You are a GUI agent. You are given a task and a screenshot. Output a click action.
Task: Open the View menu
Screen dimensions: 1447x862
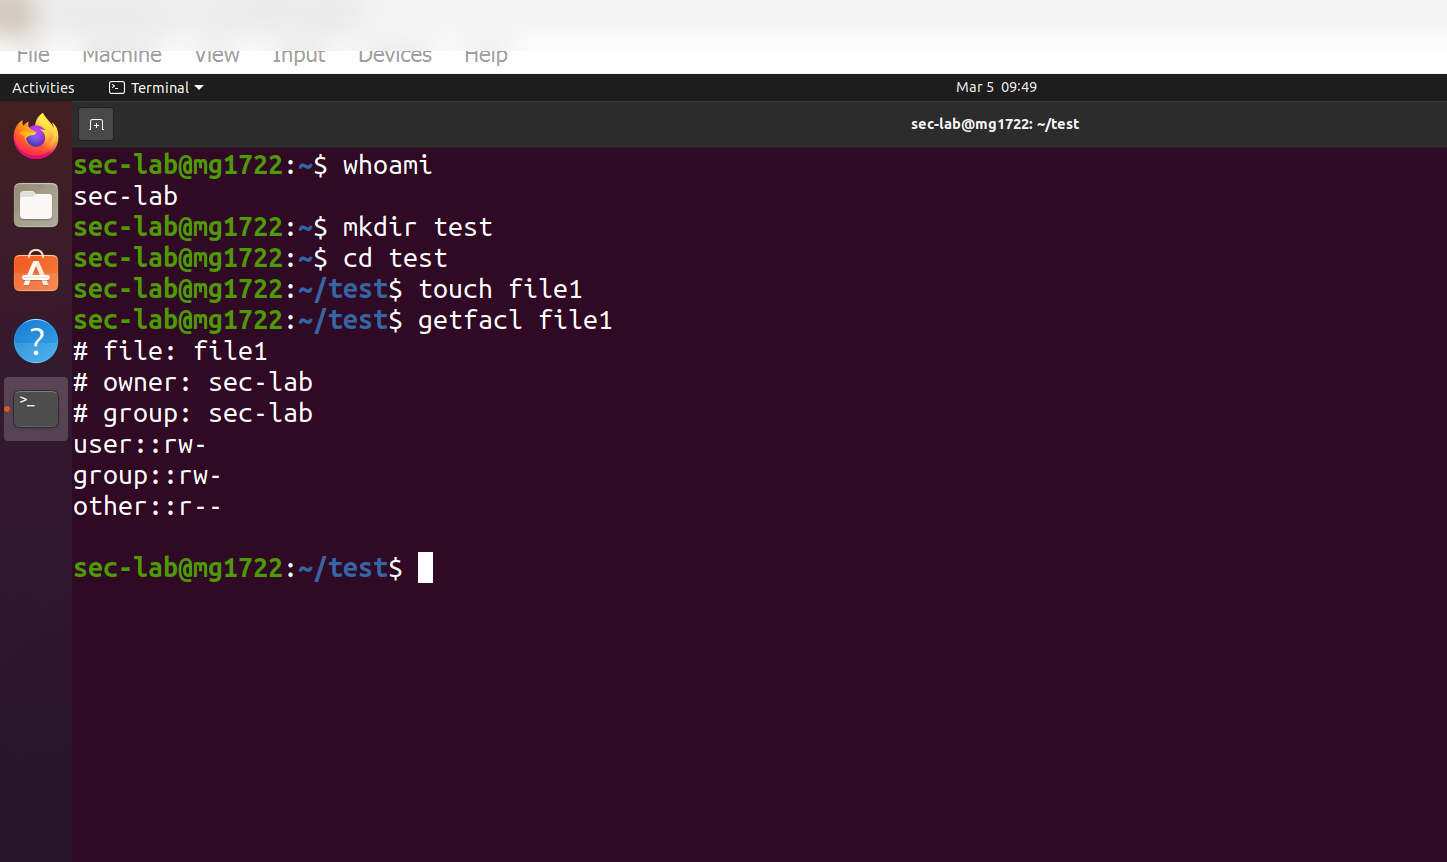(x=217, y=55)
